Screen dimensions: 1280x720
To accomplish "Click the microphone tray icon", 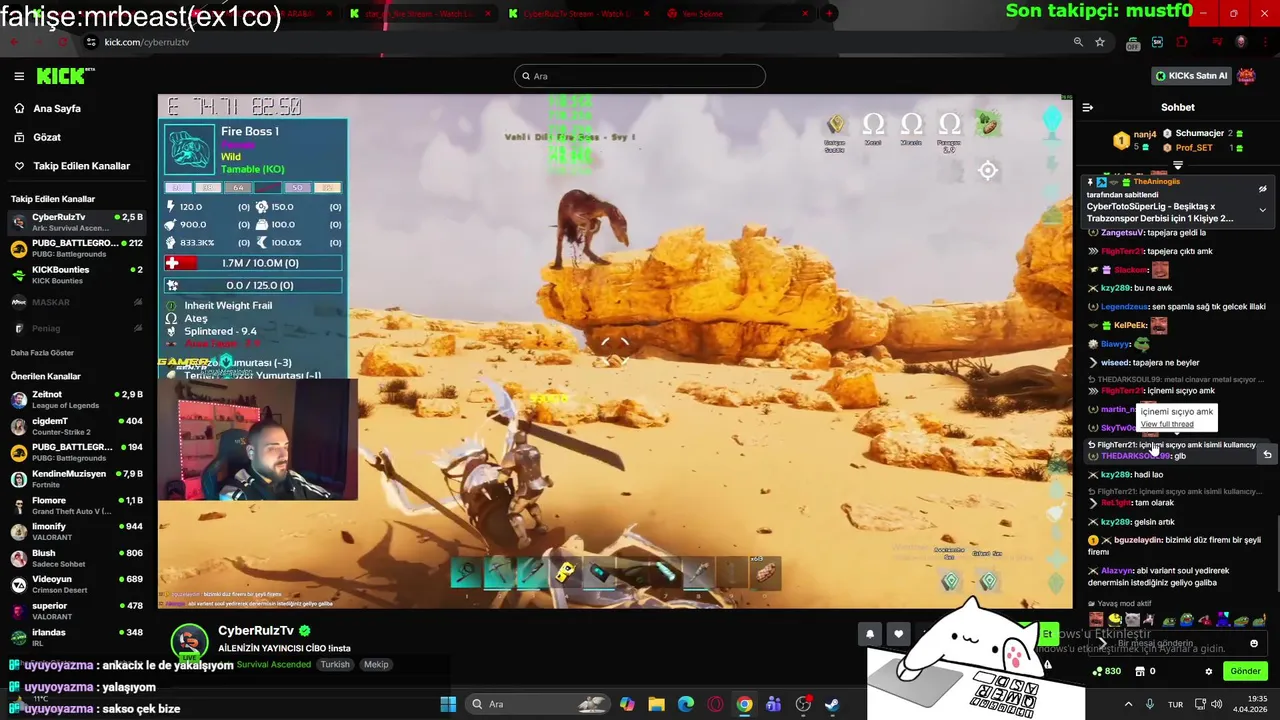I will (x=1150, y=704).
